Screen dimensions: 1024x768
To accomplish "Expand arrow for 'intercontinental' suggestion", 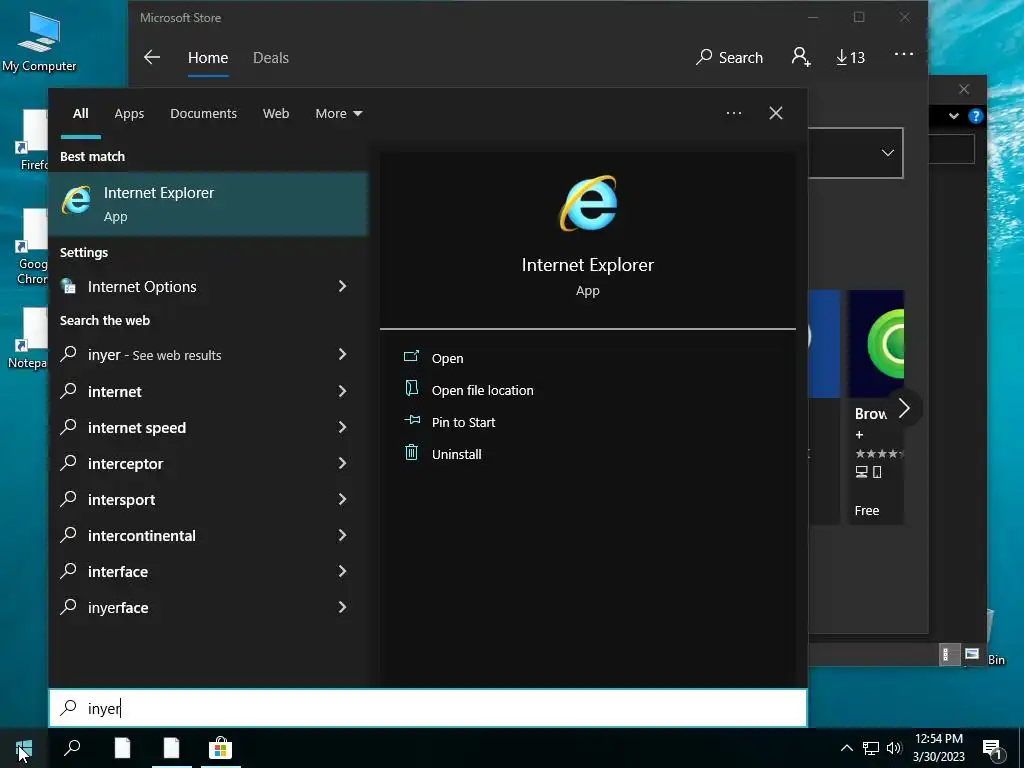I will 342,535.
